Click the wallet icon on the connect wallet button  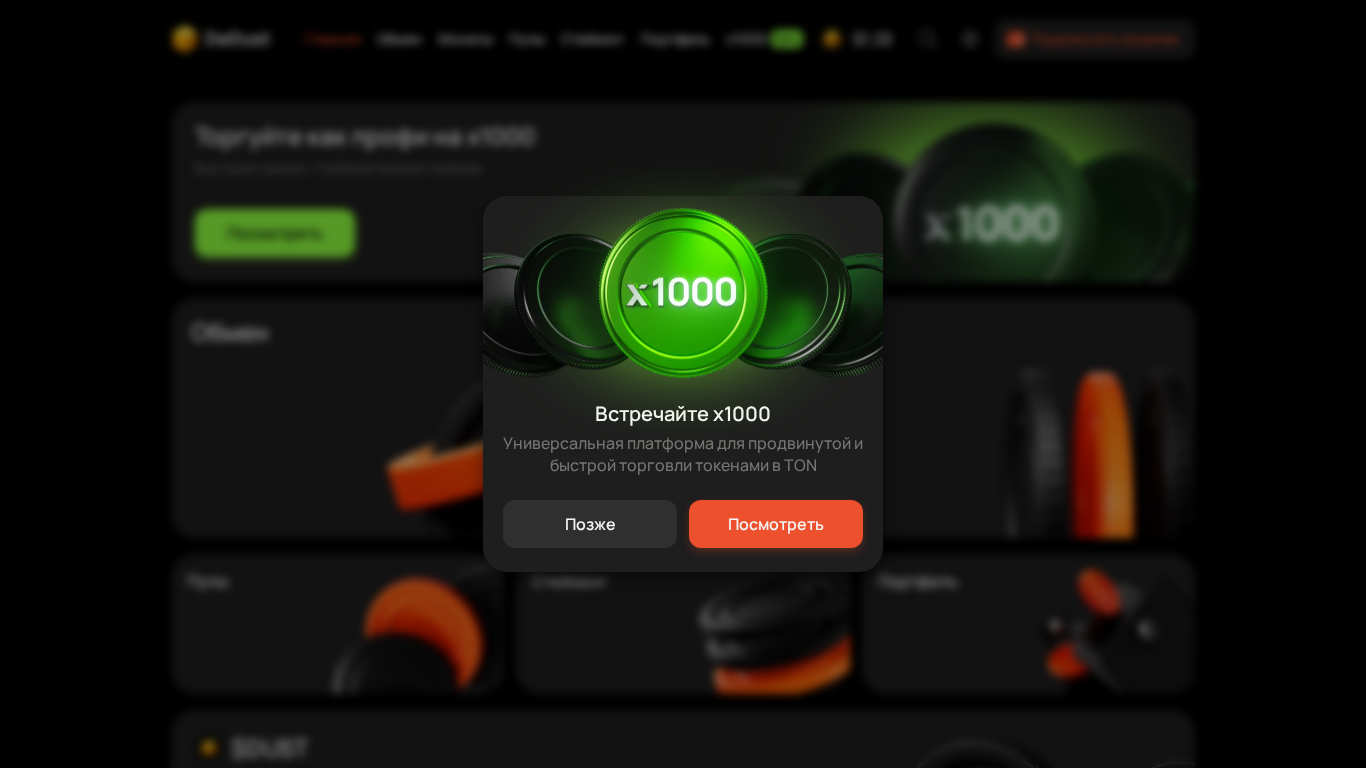pos(1016,39)
